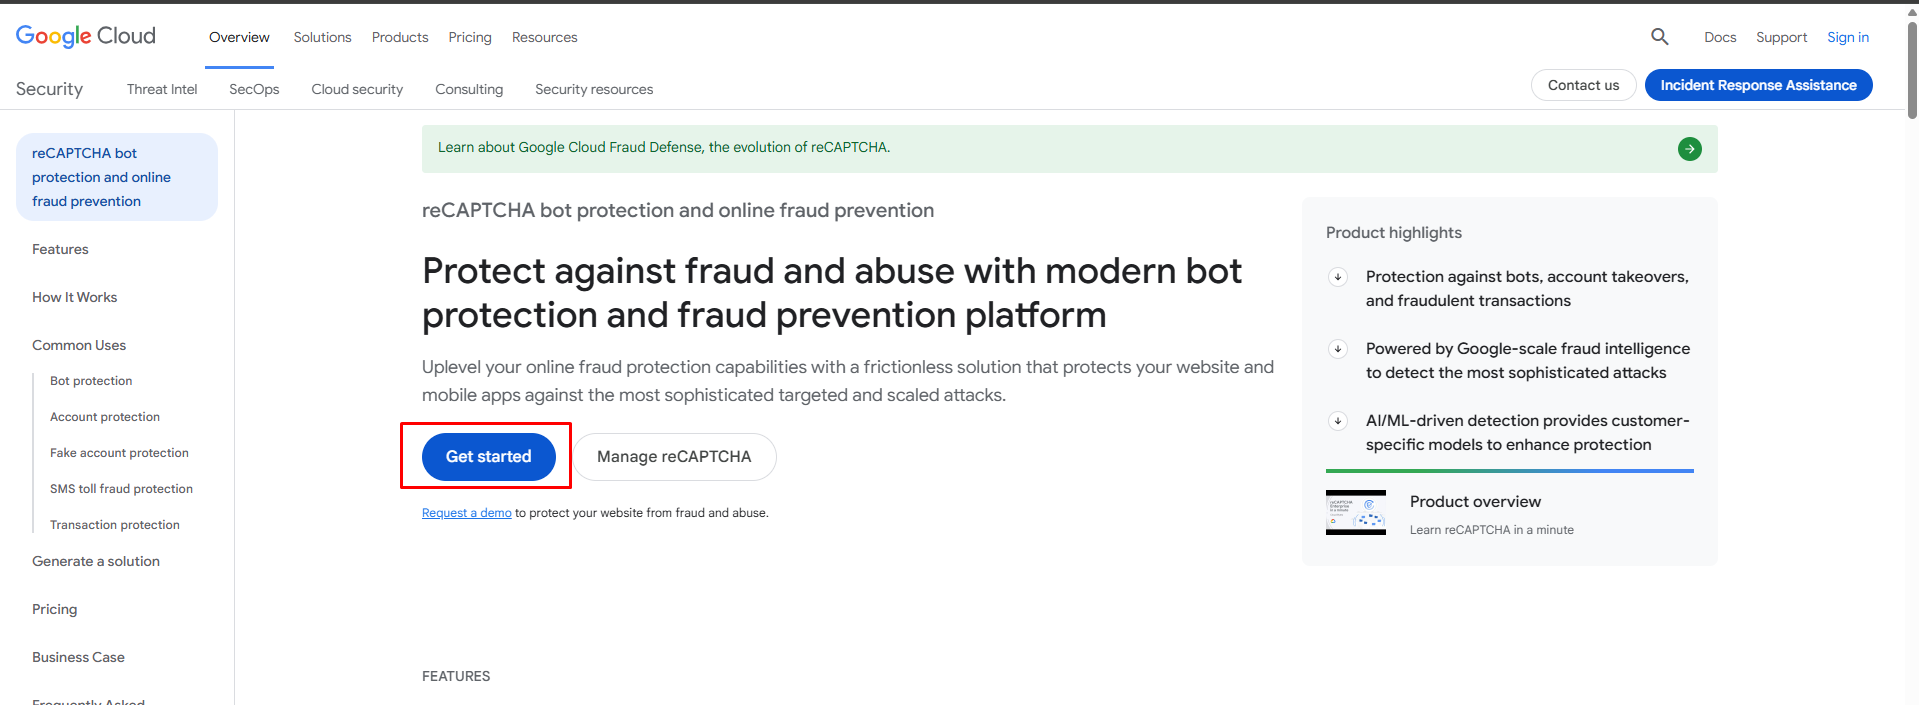Screen dimensions: 1919x705
Task: Expand the Google-scale fraud intelligence highlight
Action: pyautogui.click(x=1338, y=349)
